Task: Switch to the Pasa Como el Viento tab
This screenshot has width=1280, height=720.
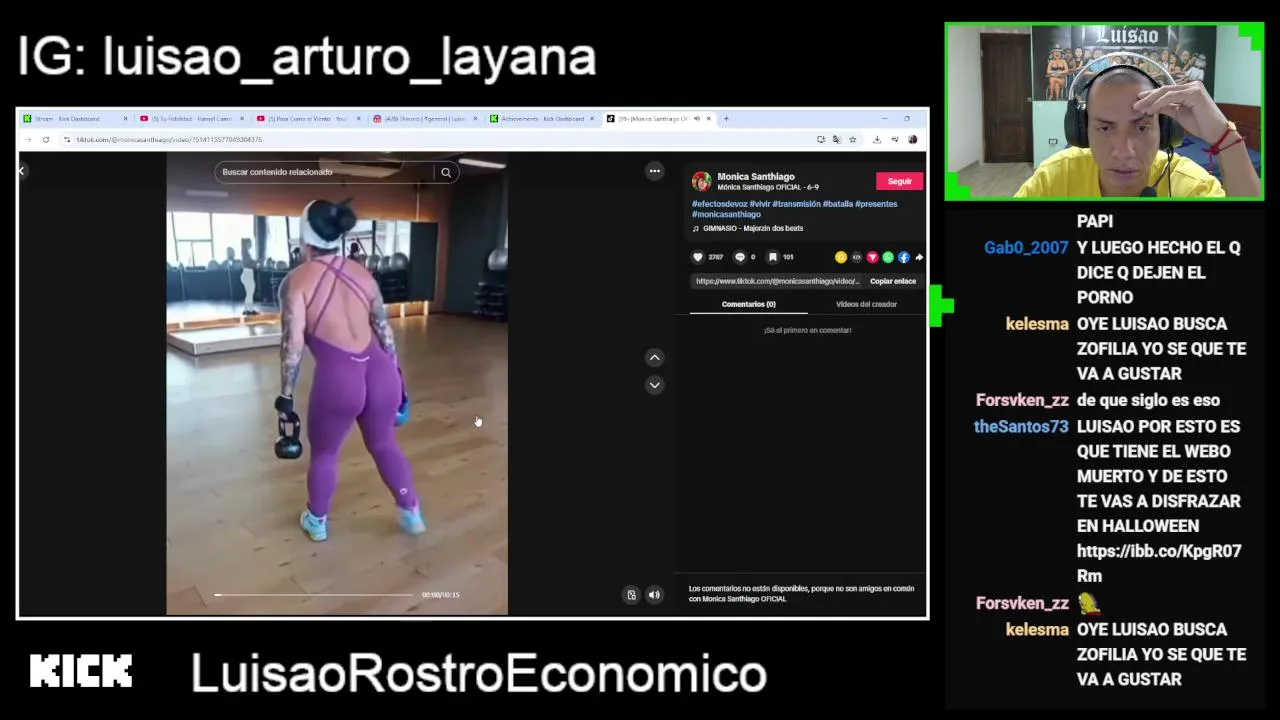Action: 307,119
